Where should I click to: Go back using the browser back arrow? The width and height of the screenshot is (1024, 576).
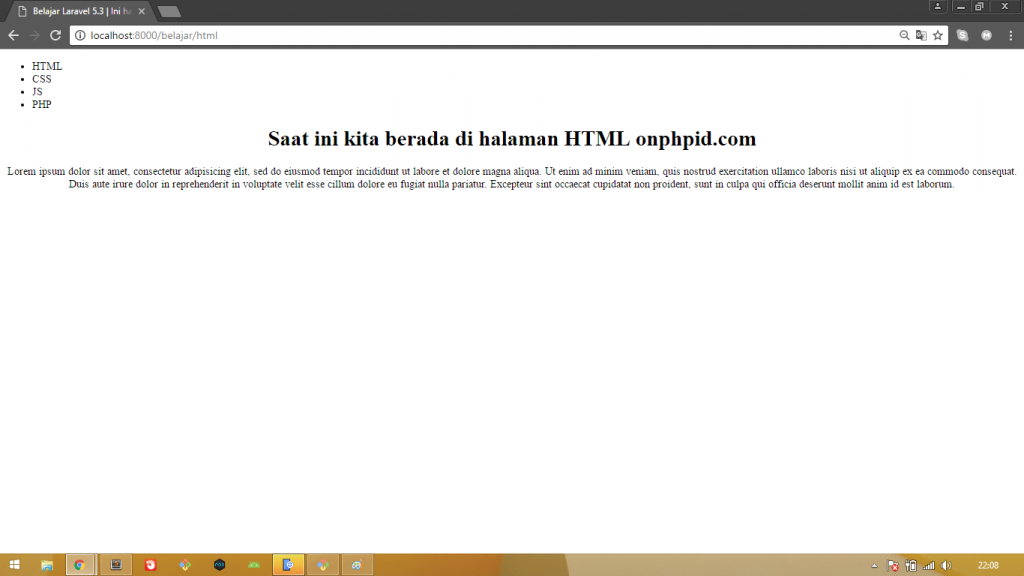pos(13,35)
